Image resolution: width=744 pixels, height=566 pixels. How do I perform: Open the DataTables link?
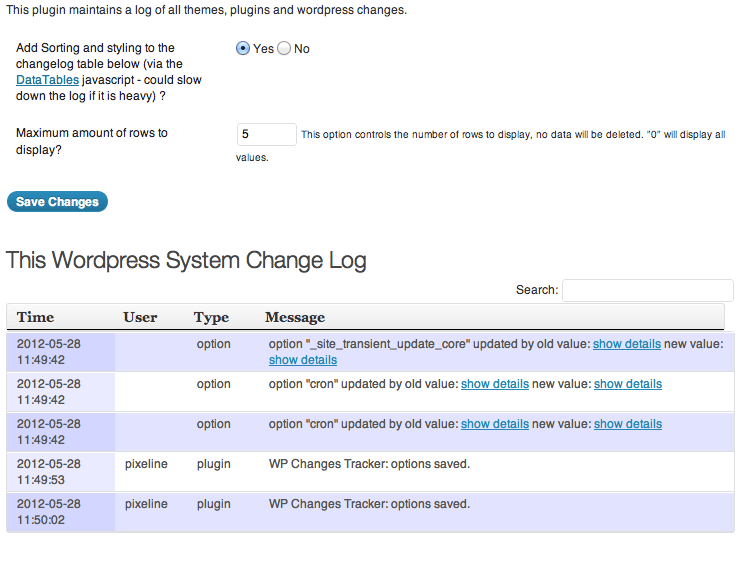click(x=47, y=80)
